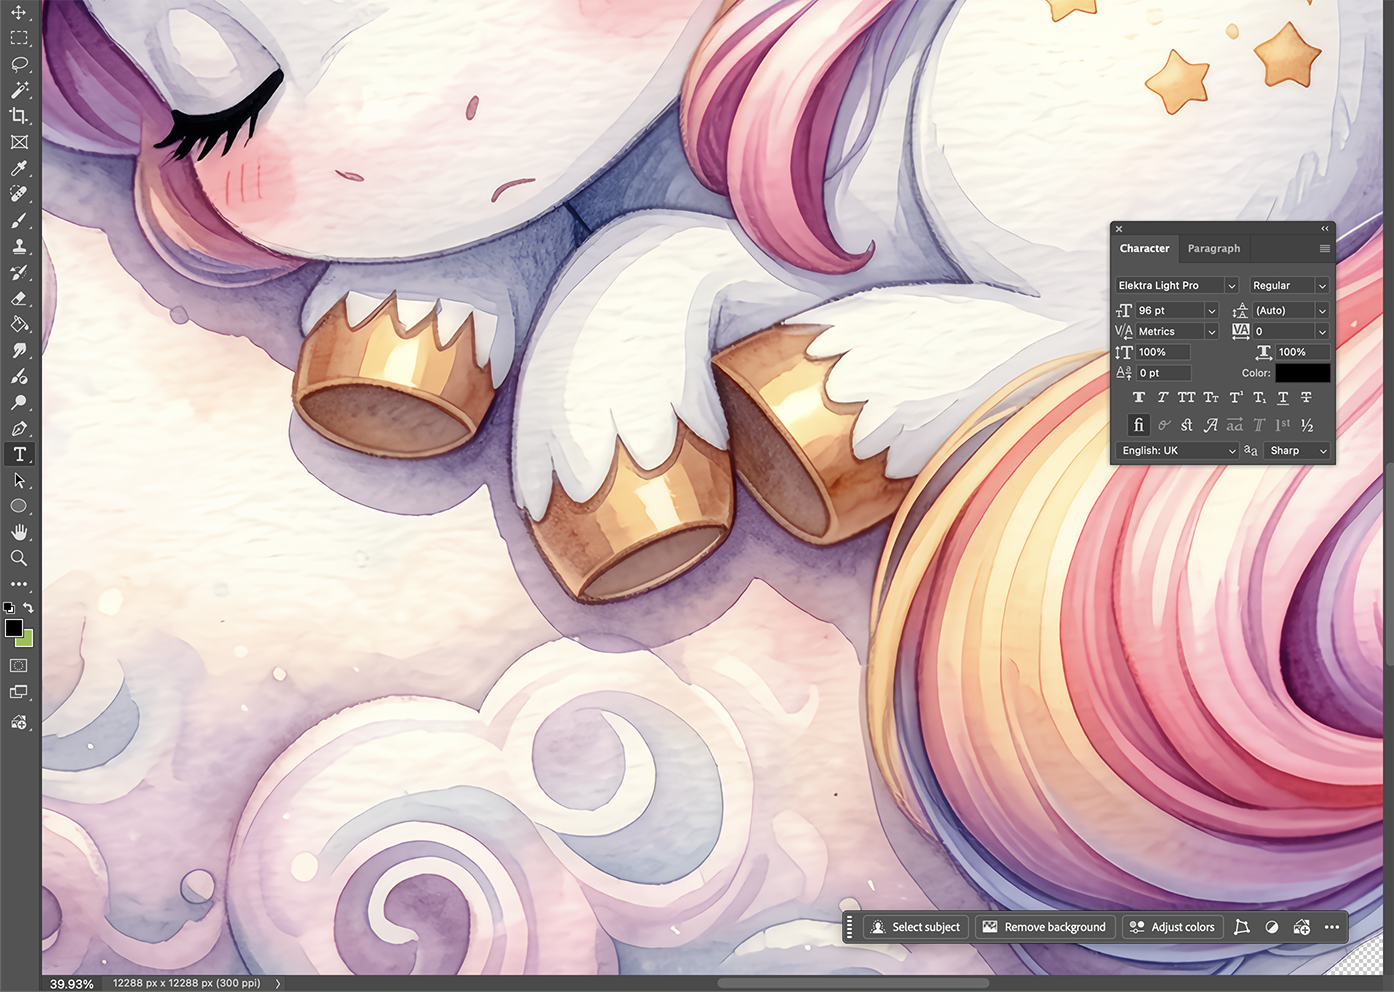
Task: Expand the English: UK language dropdown
Action: 1178,451
